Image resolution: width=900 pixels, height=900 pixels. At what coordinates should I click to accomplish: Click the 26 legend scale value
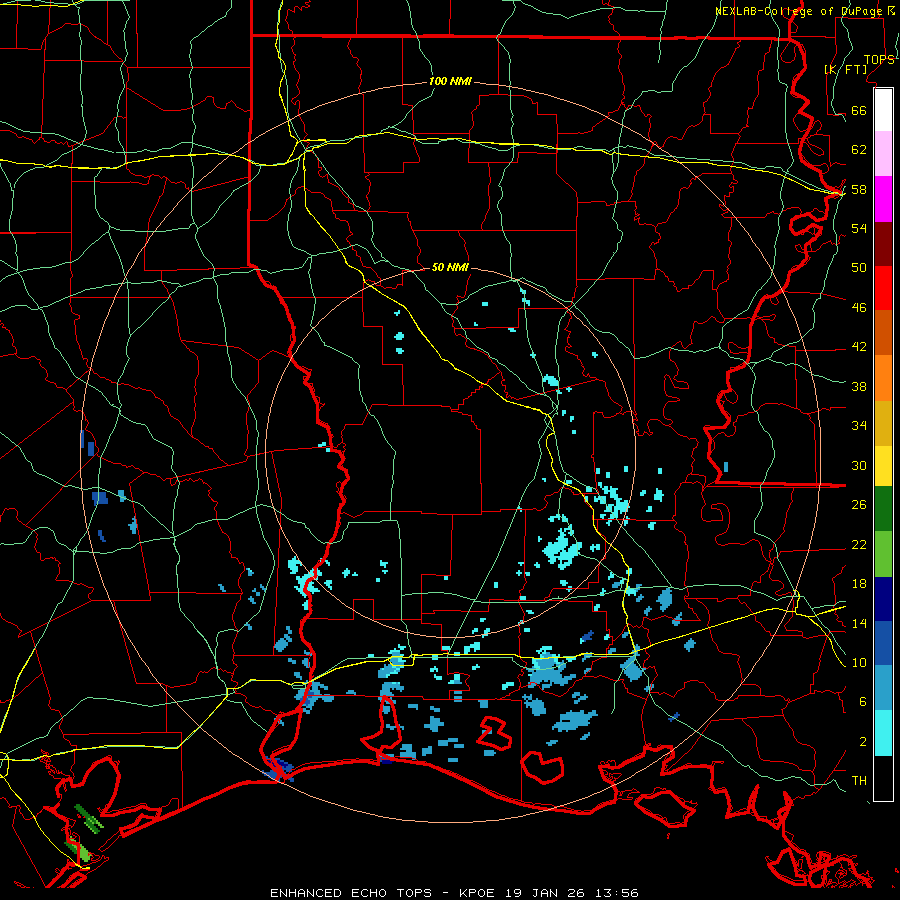[x=859, y=505]
